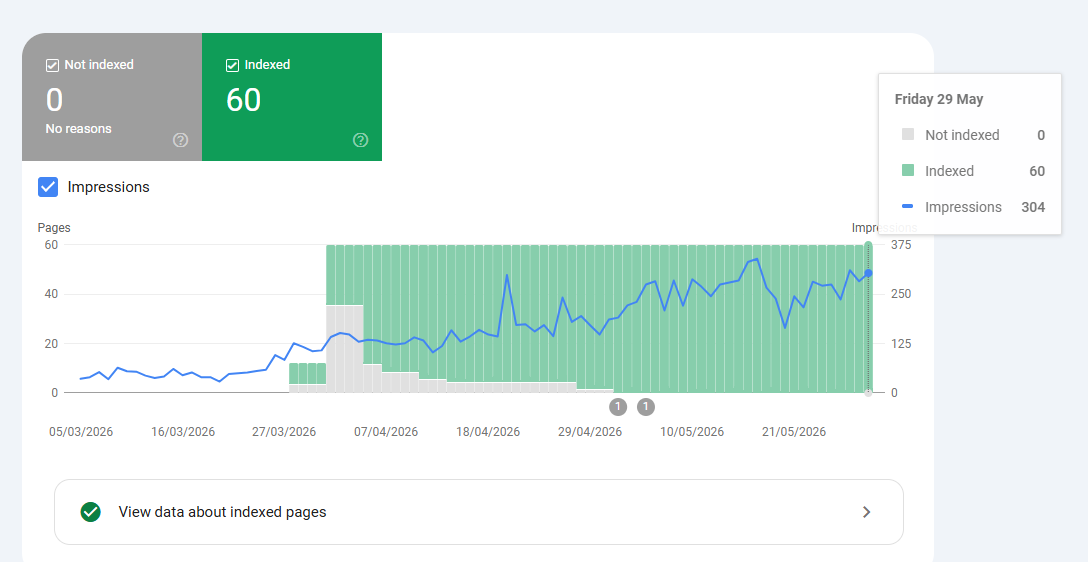Click first annotation marker below chart
The height and width of the screenshot is (562, 1088).
tap(618, 407)
